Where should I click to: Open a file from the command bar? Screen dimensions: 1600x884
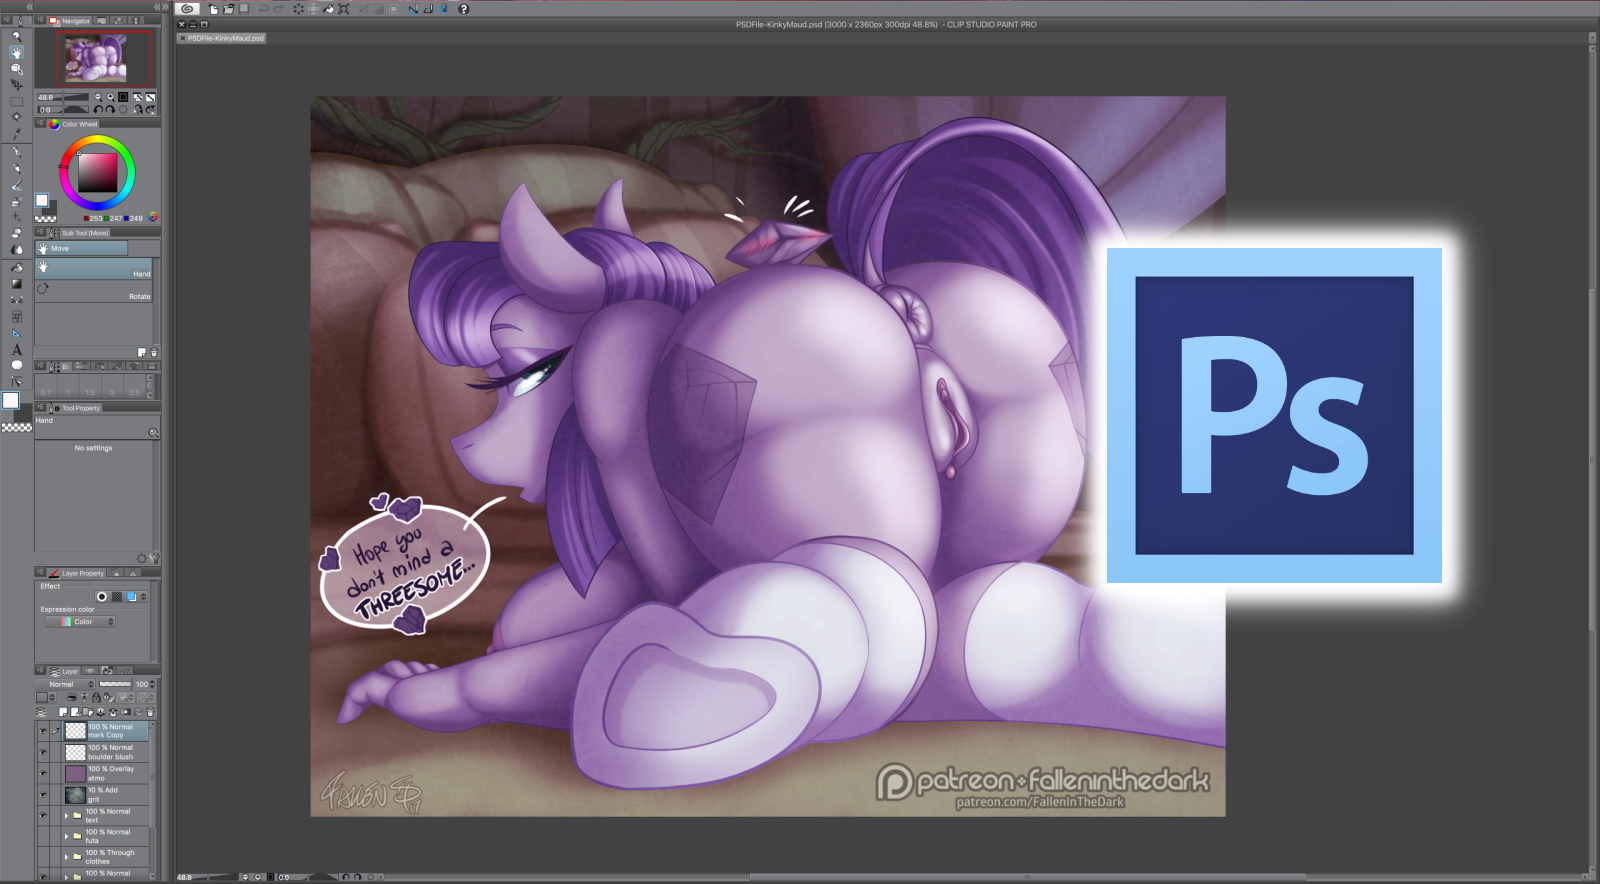point(228,9)
